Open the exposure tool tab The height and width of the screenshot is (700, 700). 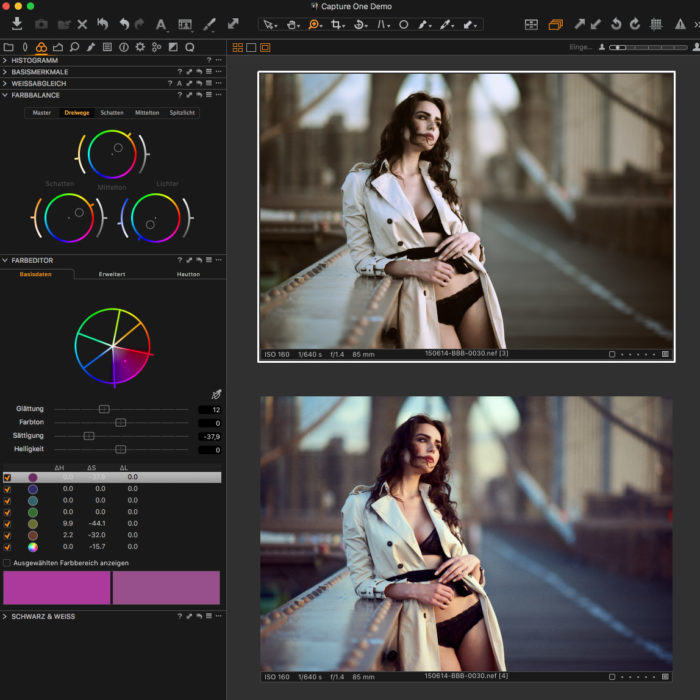pyautogui.click(x=58, y=47)
